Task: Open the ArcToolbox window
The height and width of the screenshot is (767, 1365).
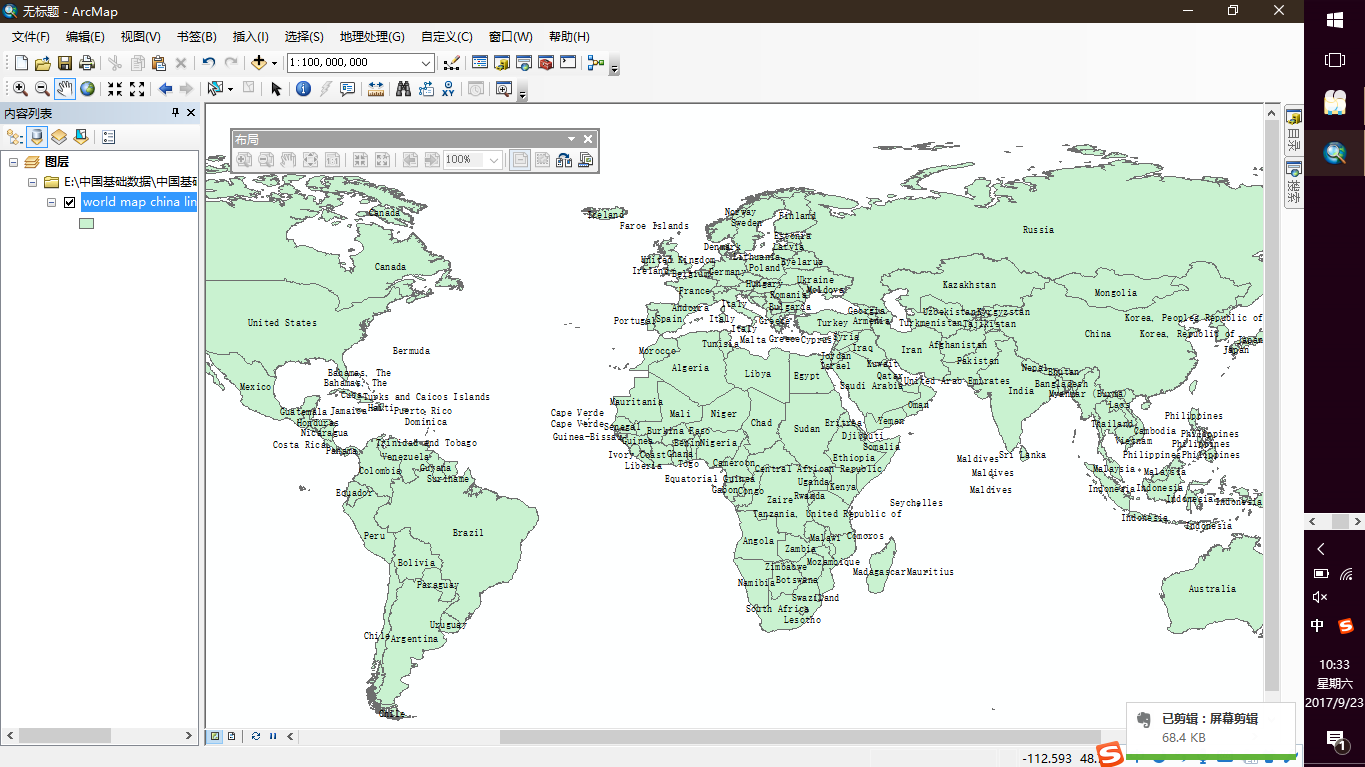Action: [x=546, y=63]
